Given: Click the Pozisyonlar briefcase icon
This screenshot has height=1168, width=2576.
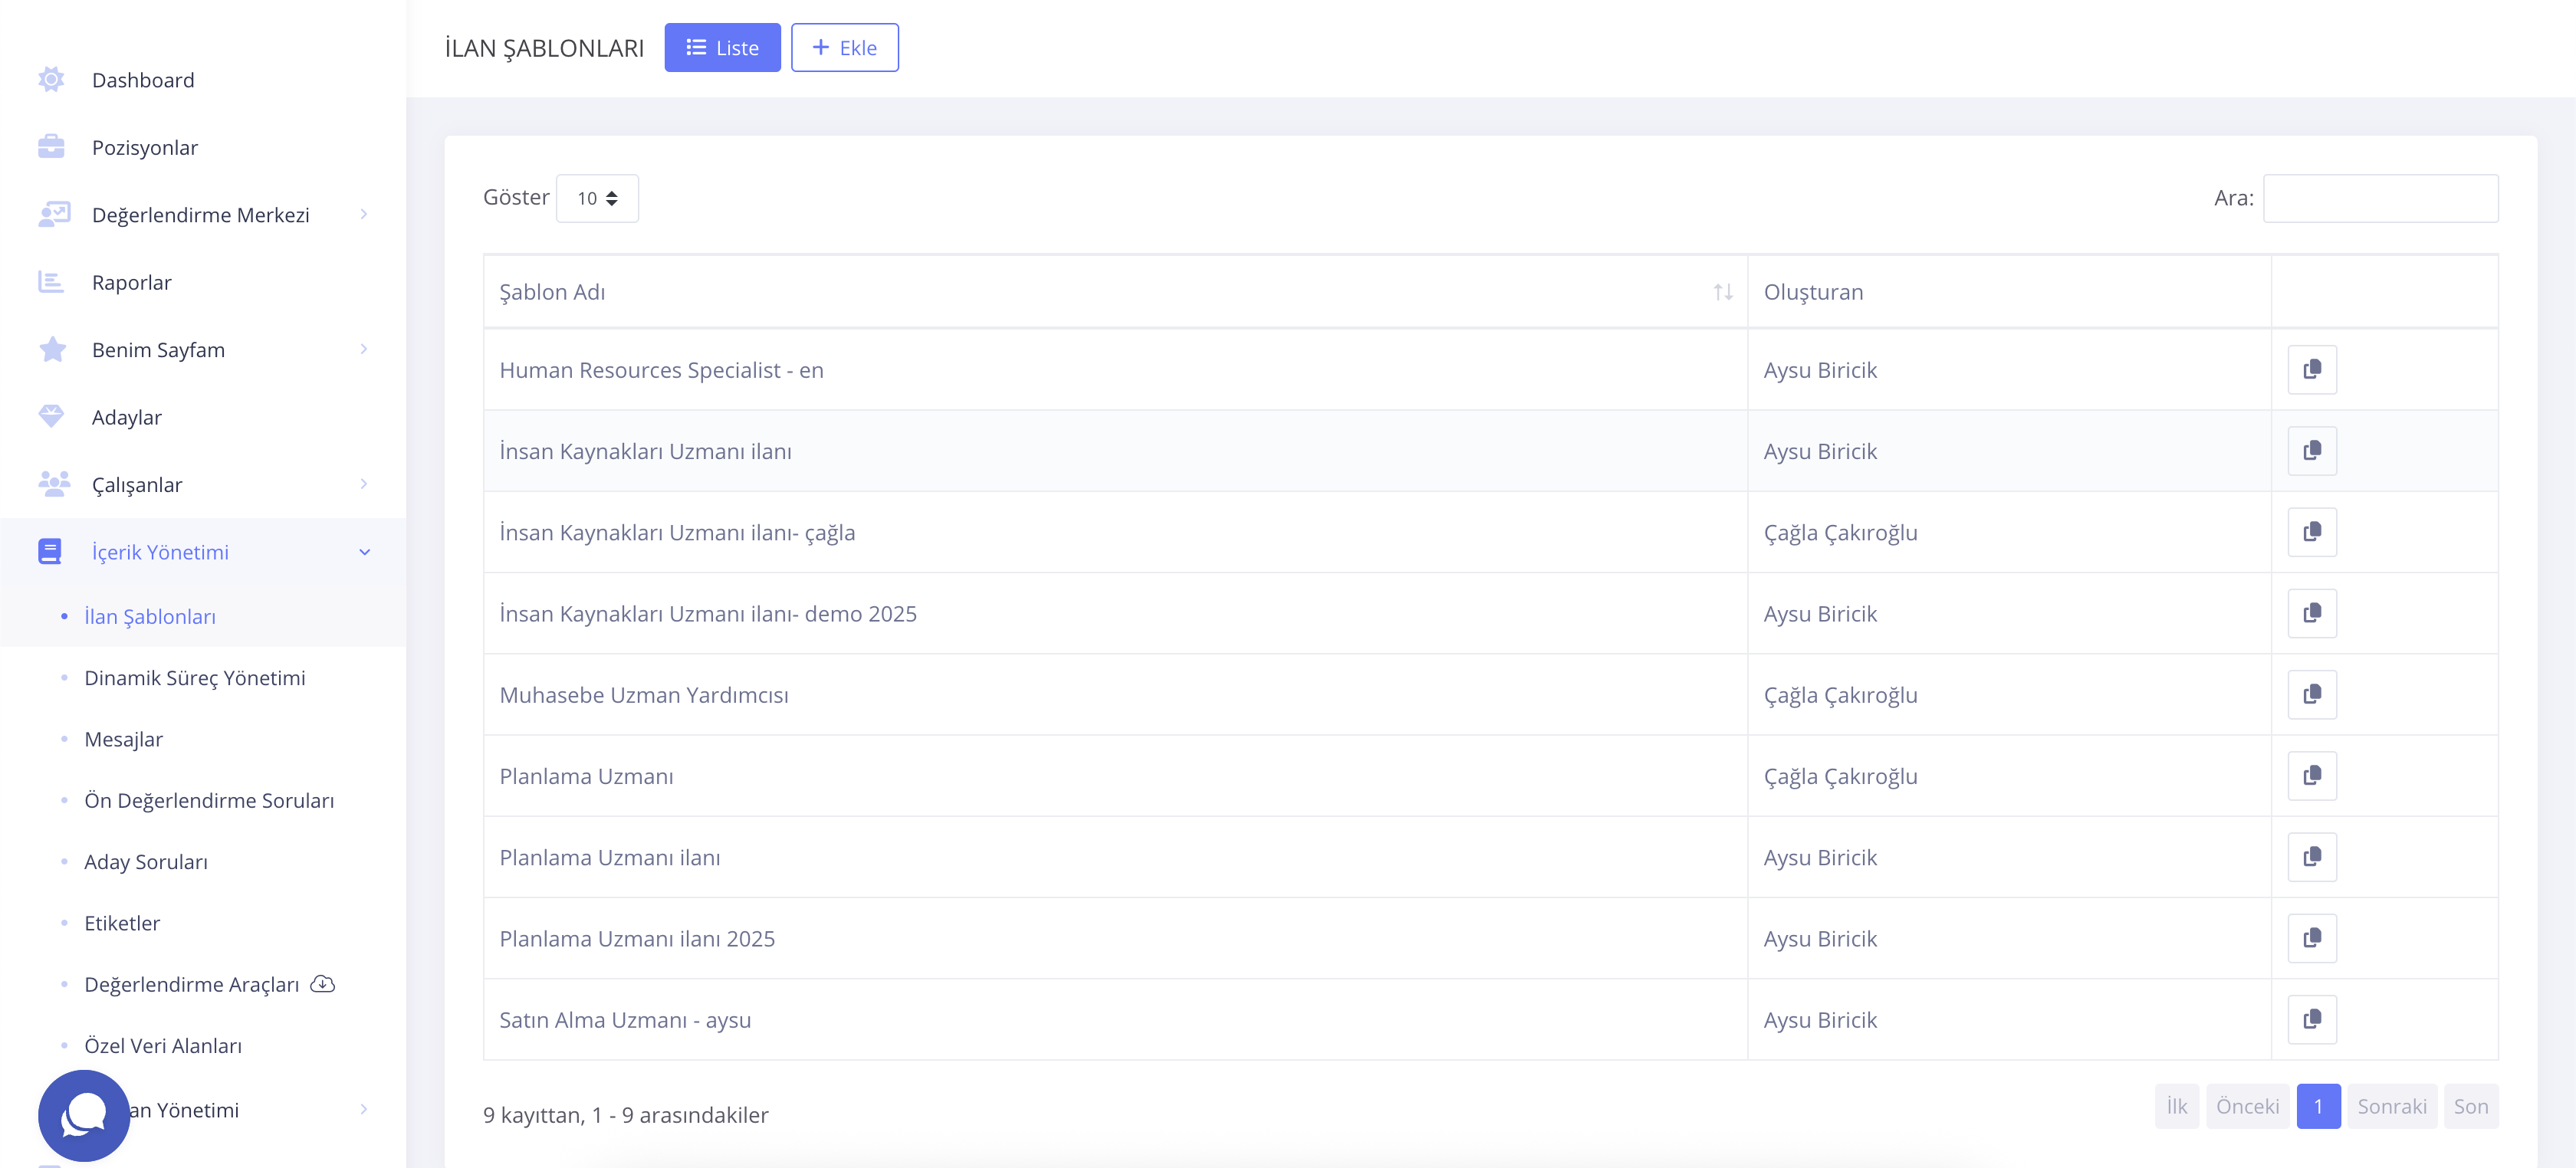Looking at the screenshot, I should 51,147.
